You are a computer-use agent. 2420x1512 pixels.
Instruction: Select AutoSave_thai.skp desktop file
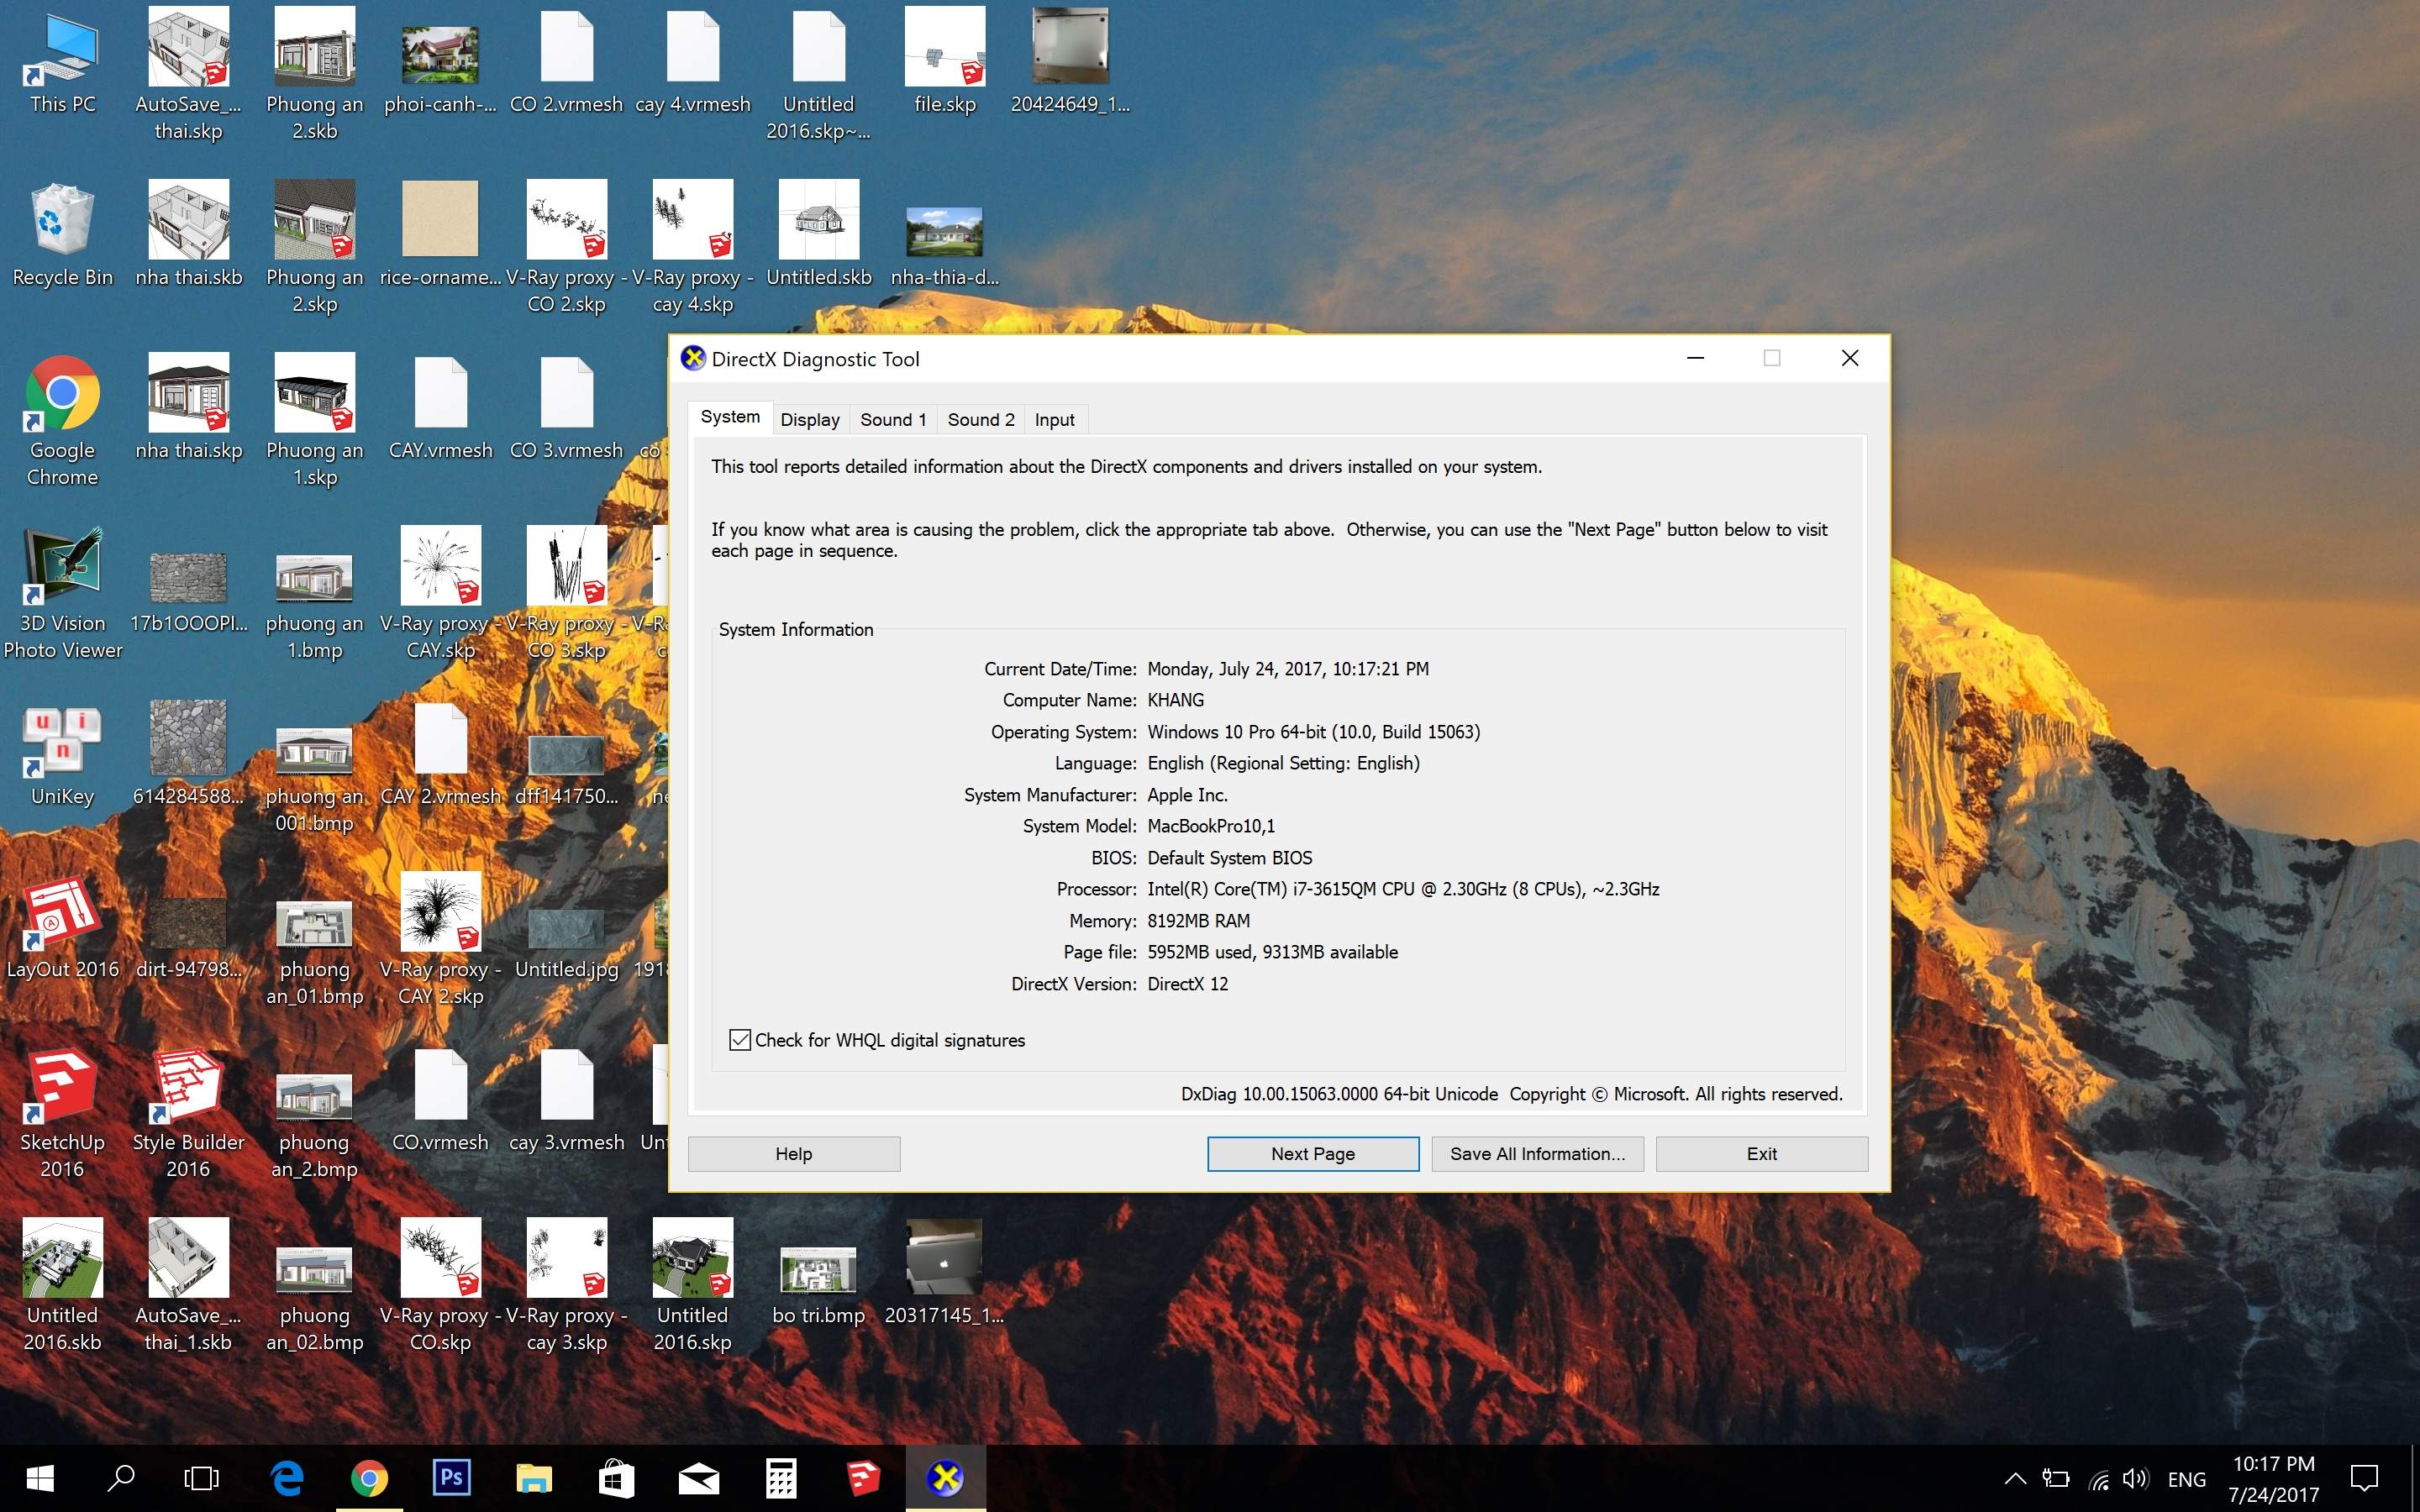[188, 74]
